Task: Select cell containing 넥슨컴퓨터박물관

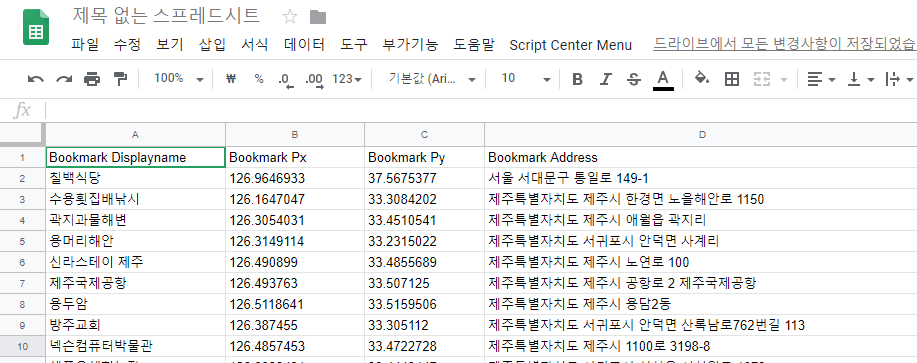Action: click(136, 346)
